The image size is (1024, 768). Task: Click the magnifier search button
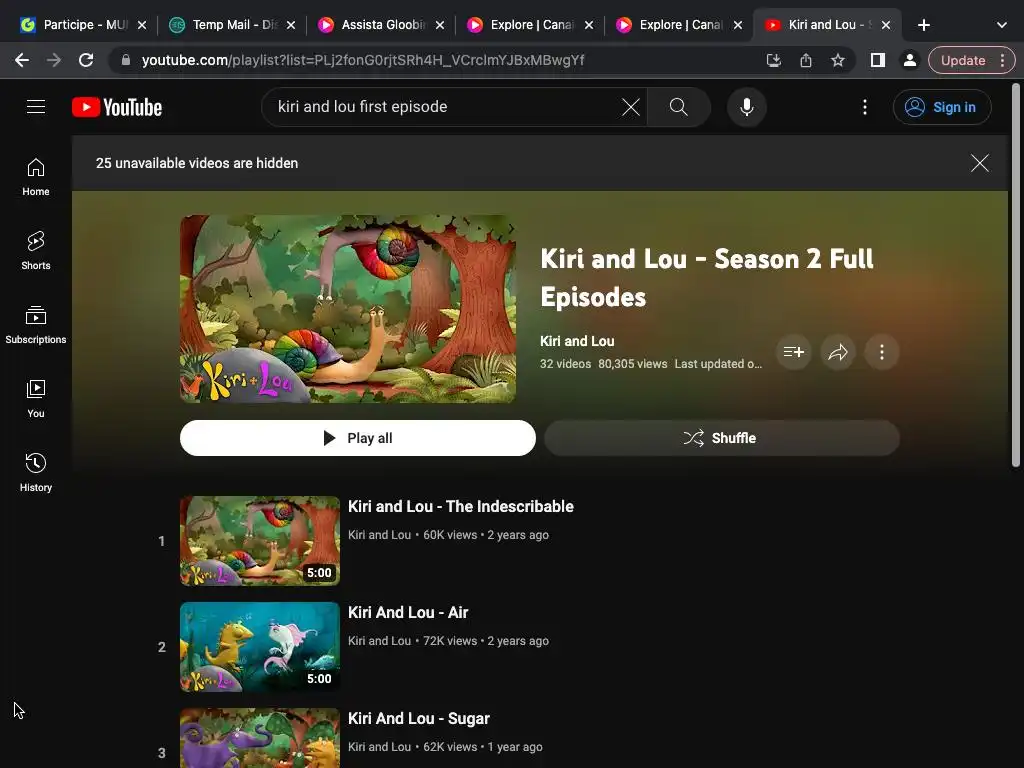pos(679,107)
